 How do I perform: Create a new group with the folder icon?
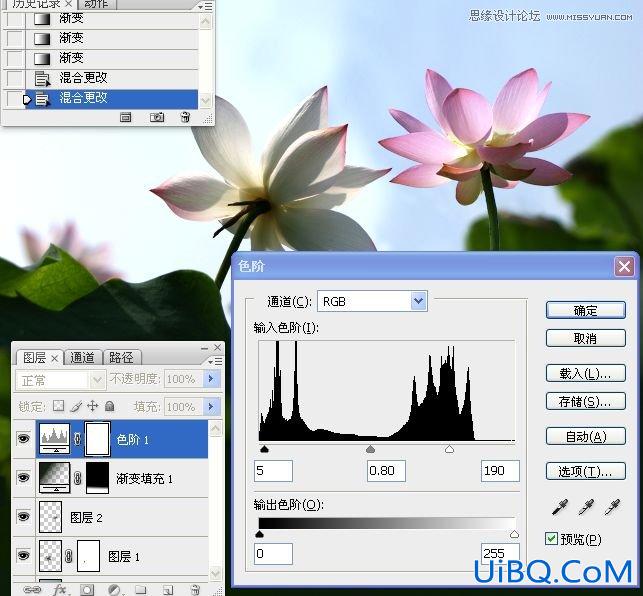pos(141,589)
